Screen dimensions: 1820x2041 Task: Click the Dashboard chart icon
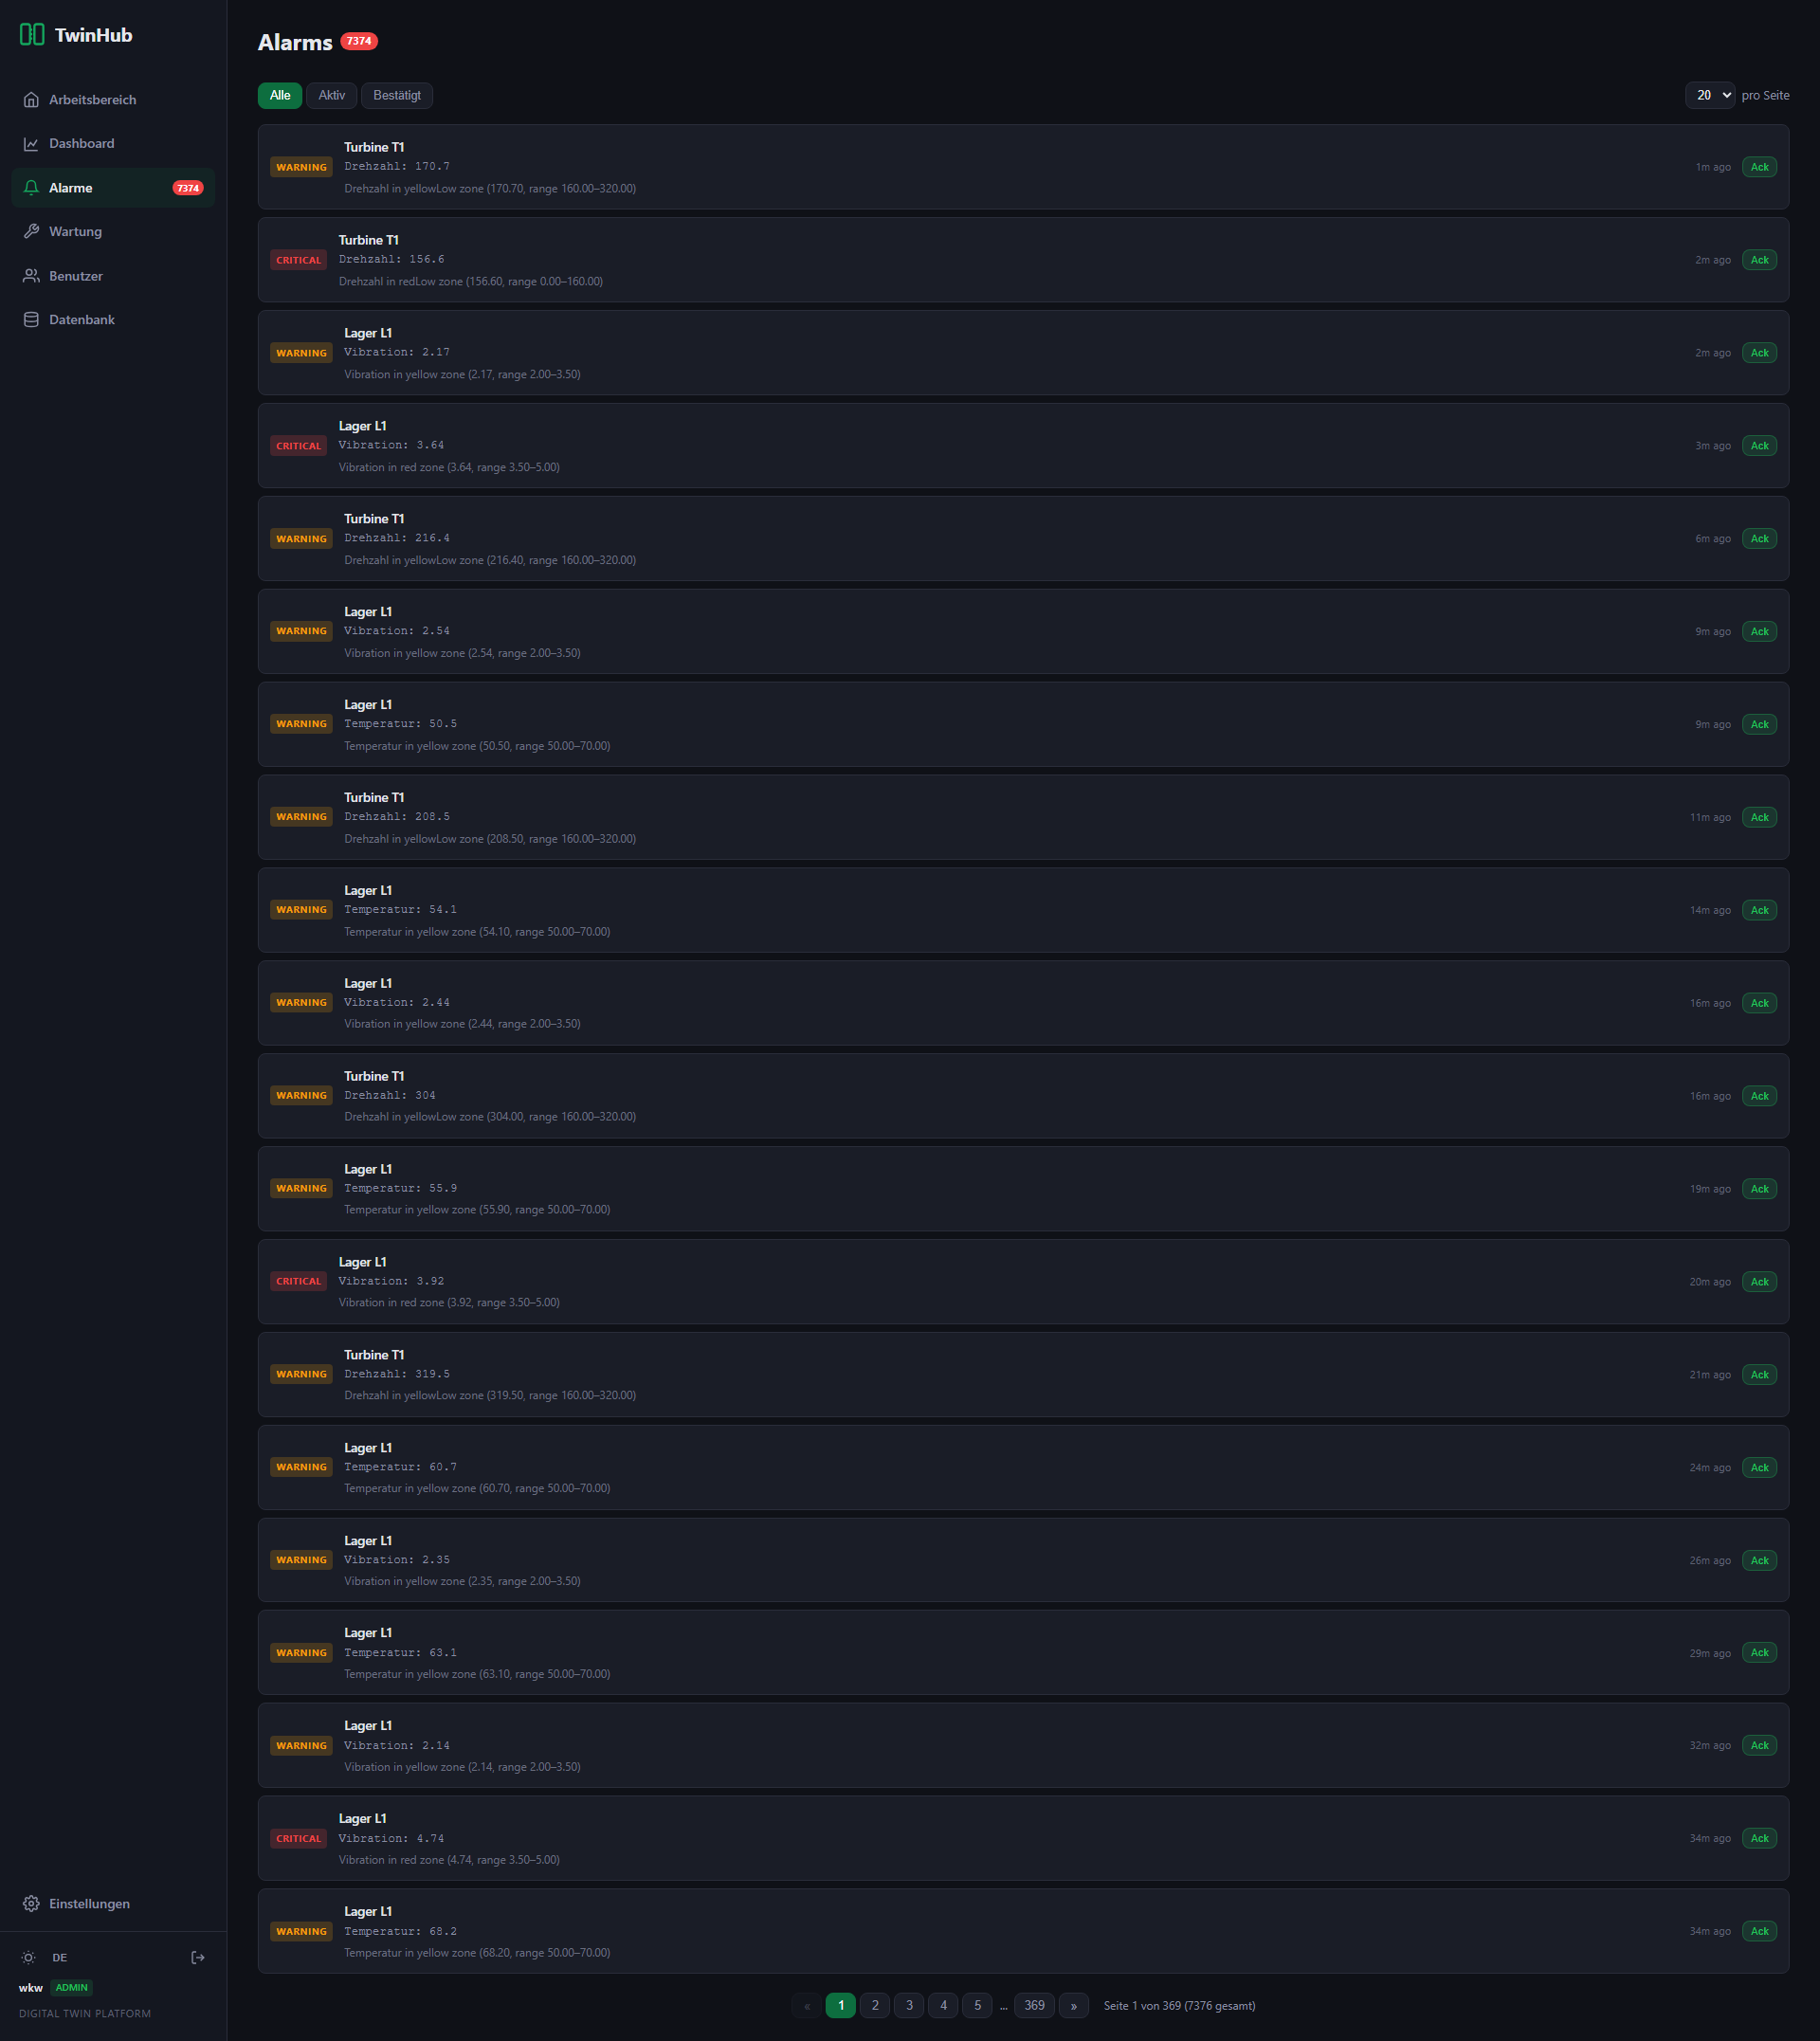click(x=31, y=144)
